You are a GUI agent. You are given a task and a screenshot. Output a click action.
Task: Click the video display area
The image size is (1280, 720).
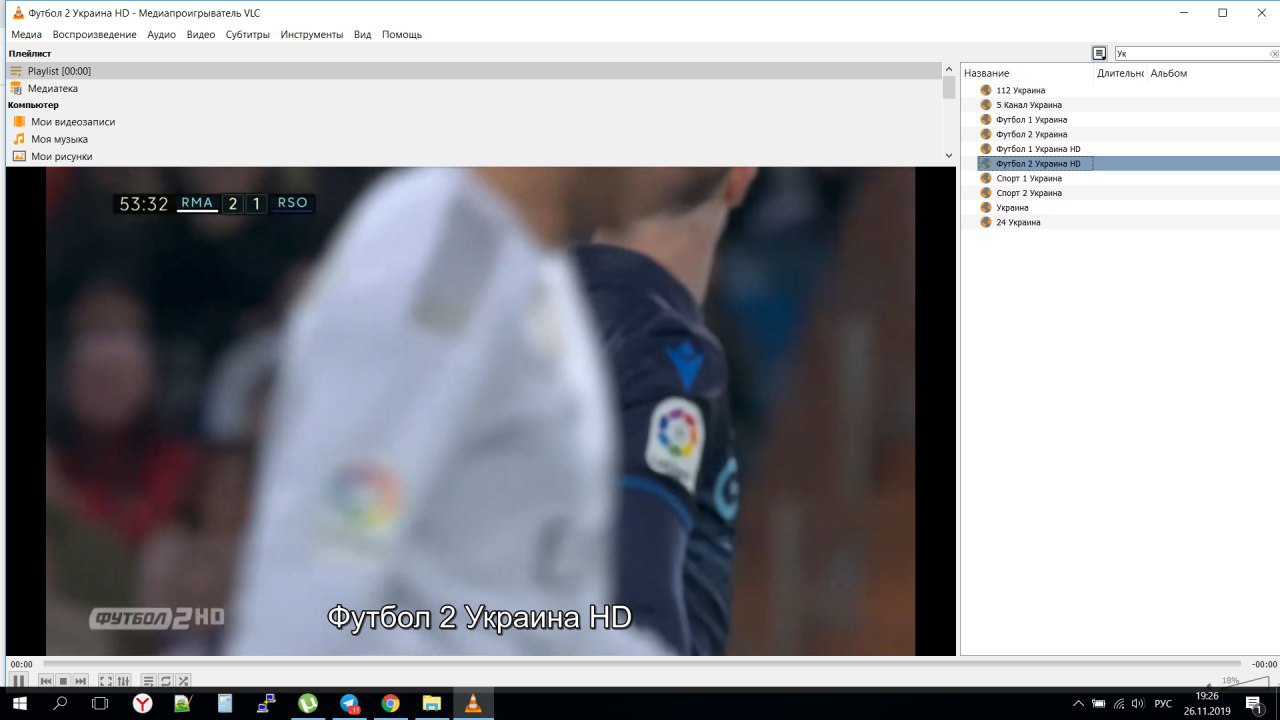tap(480, 411)
